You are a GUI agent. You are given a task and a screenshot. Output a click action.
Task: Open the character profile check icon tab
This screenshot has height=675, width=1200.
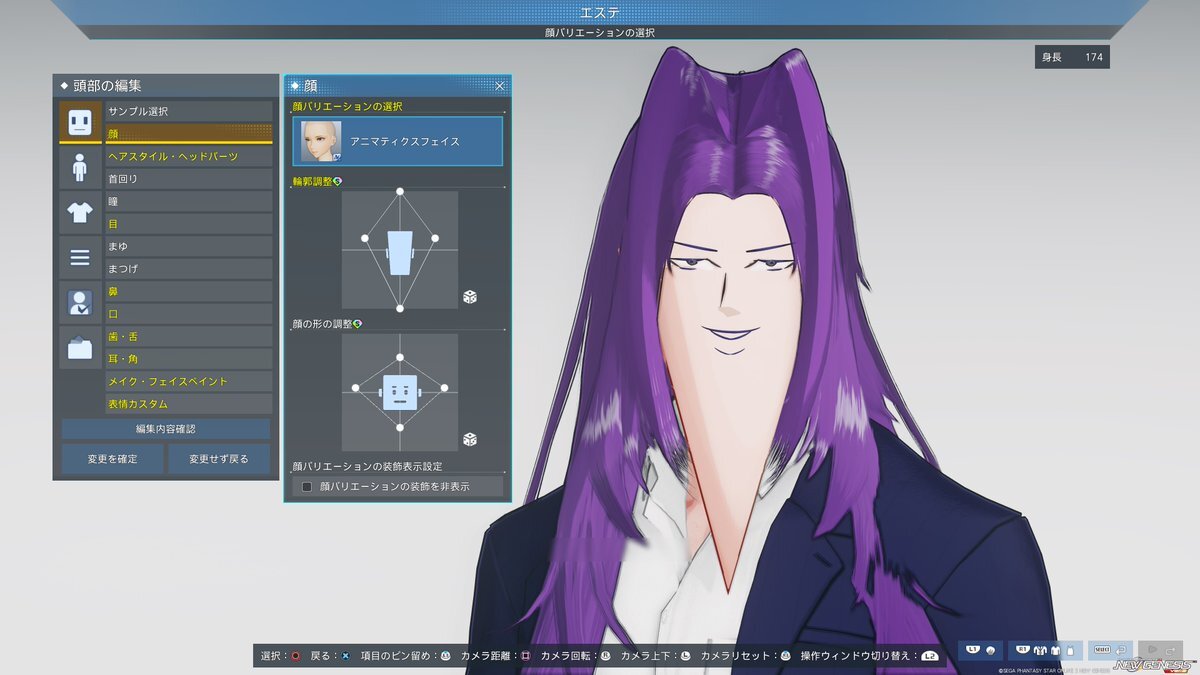(80, 303)
